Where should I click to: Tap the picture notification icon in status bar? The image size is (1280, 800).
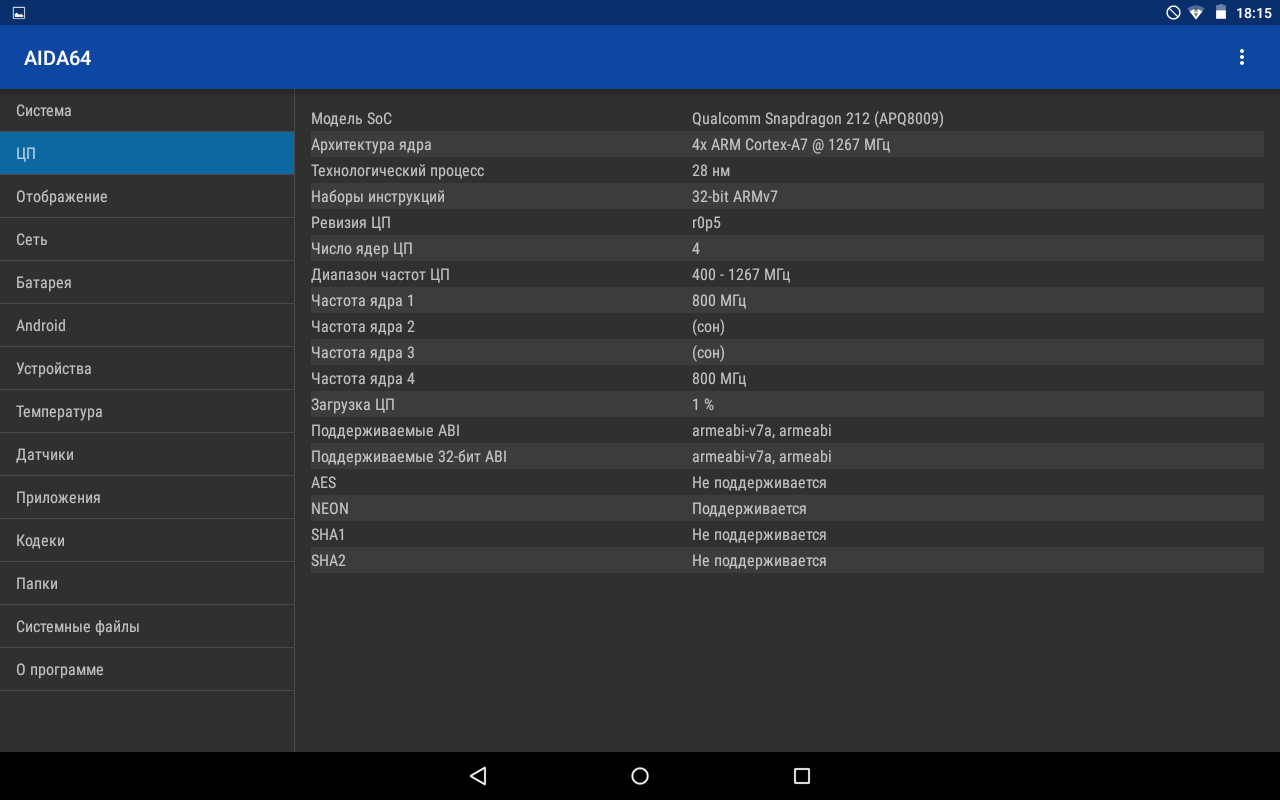19,13
